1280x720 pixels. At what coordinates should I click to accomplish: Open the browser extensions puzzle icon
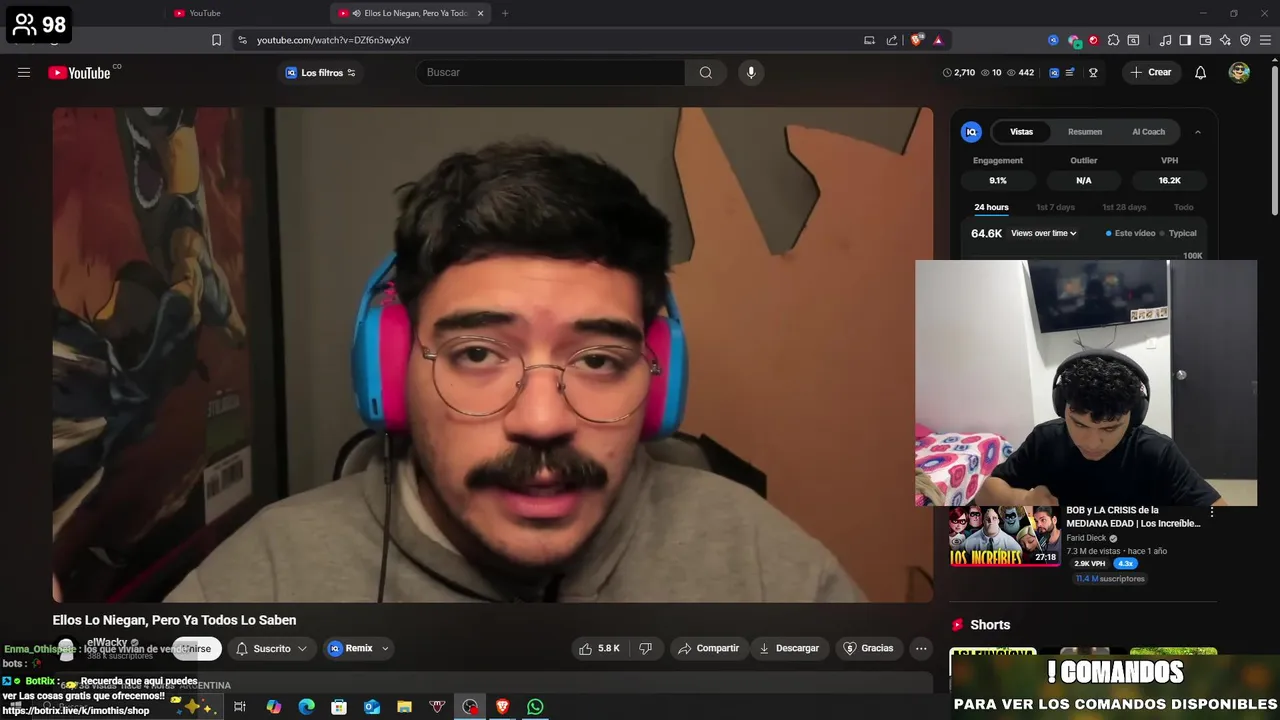(1113, 40)
